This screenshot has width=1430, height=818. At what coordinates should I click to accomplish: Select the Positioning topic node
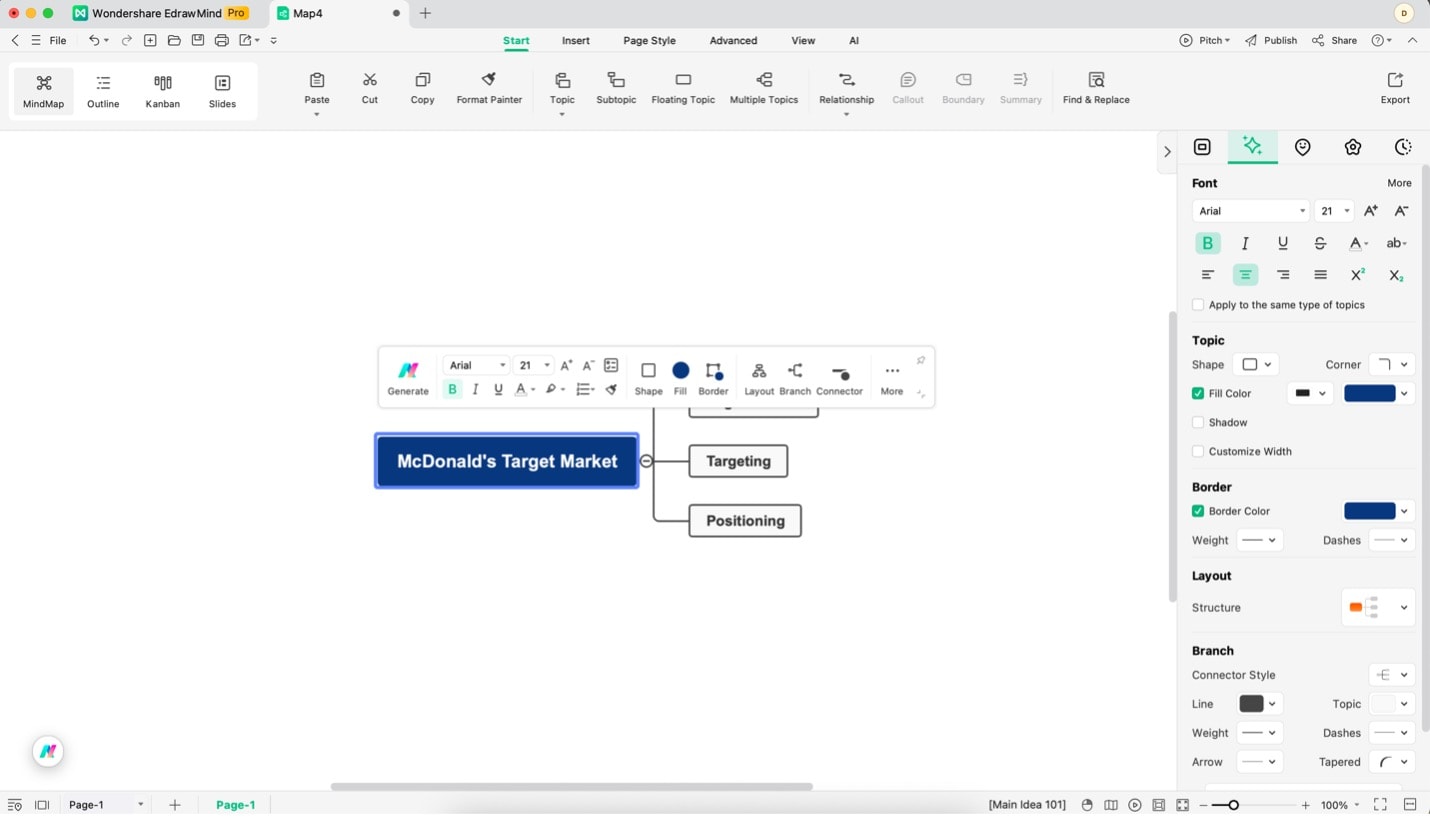(x=745, y=521)
